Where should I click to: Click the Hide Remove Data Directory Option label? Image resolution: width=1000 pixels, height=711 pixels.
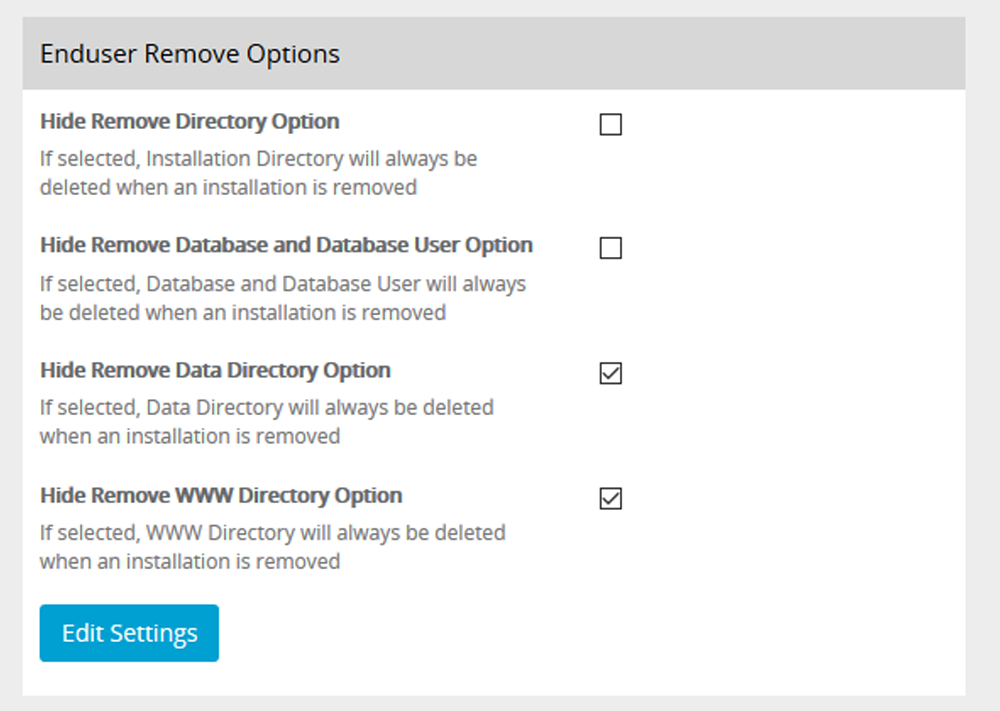(215, 370)
